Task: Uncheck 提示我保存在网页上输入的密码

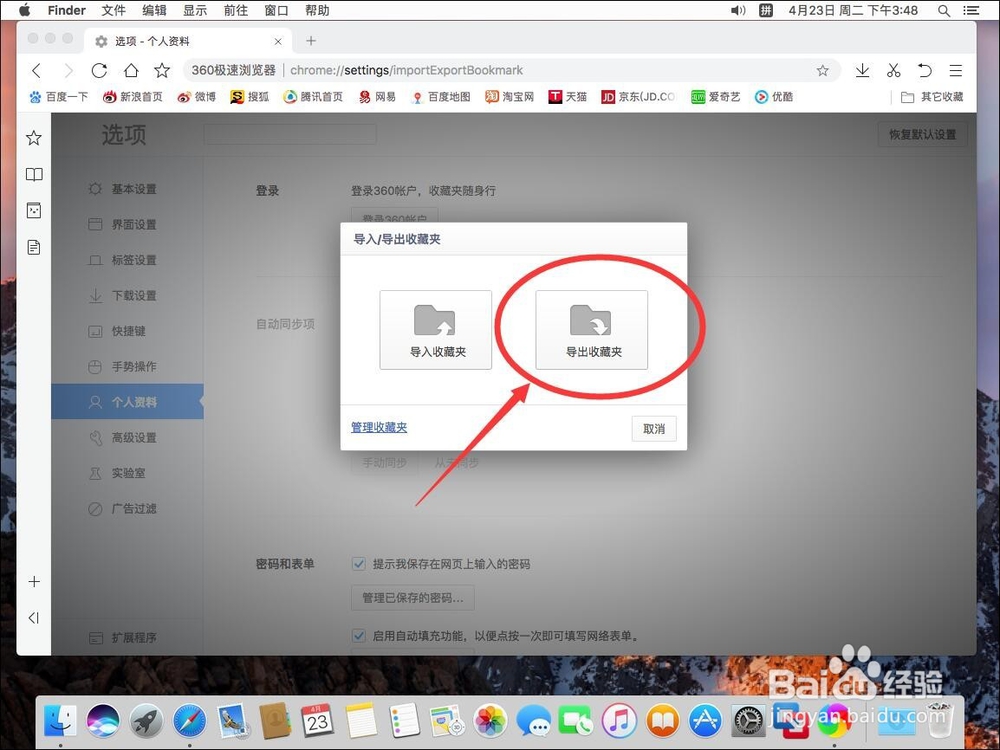Action: pyautogui.click(x=358, y=564)
